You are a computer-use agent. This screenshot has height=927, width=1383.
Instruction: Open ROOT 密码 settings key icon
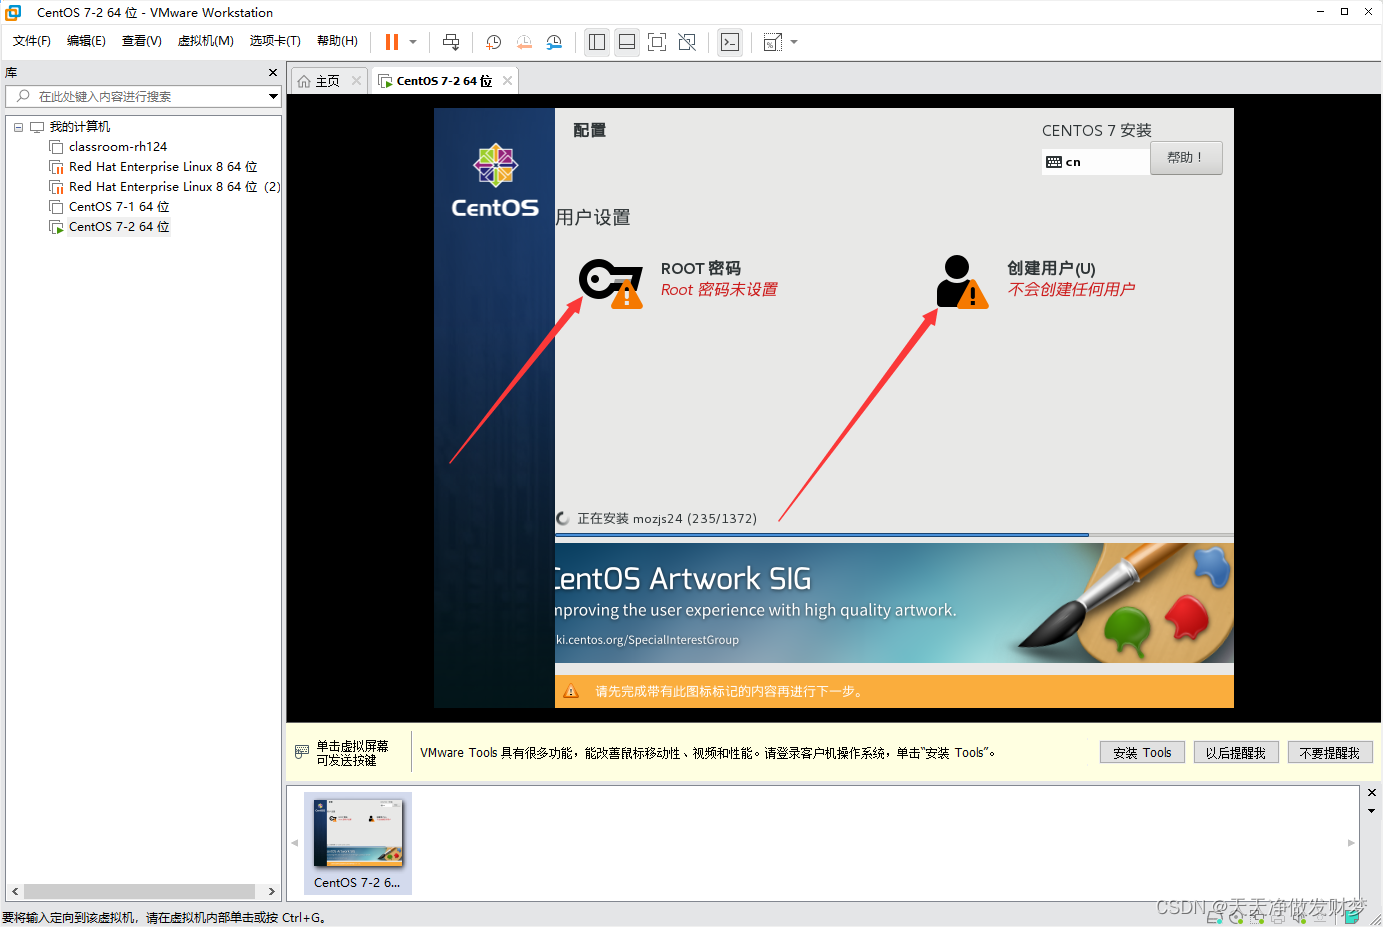tap(611, 283)
